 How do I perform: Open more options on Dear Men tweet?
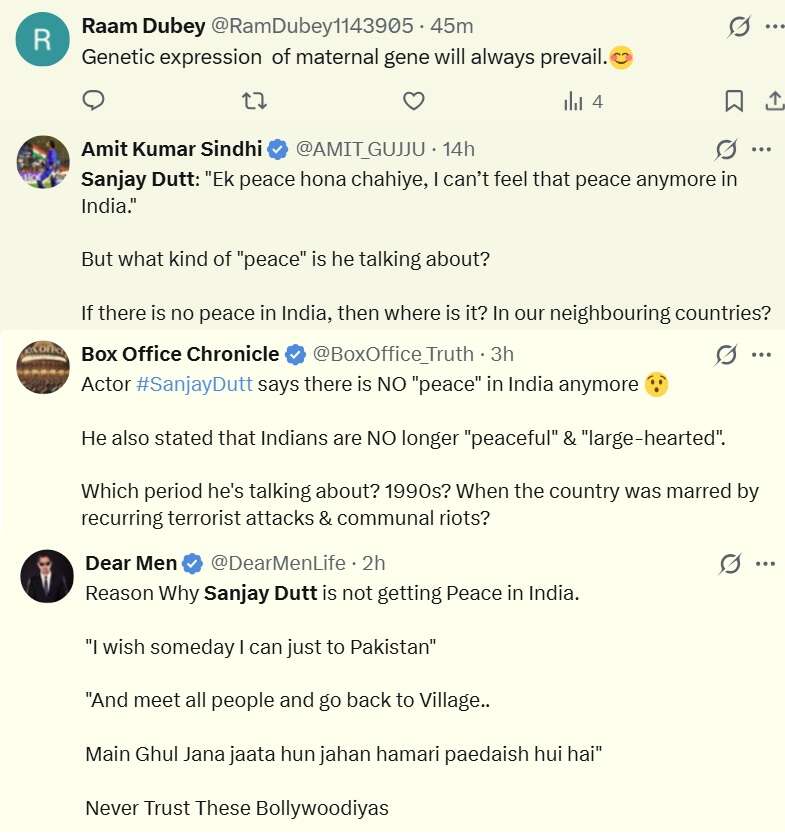coord(765,563)
